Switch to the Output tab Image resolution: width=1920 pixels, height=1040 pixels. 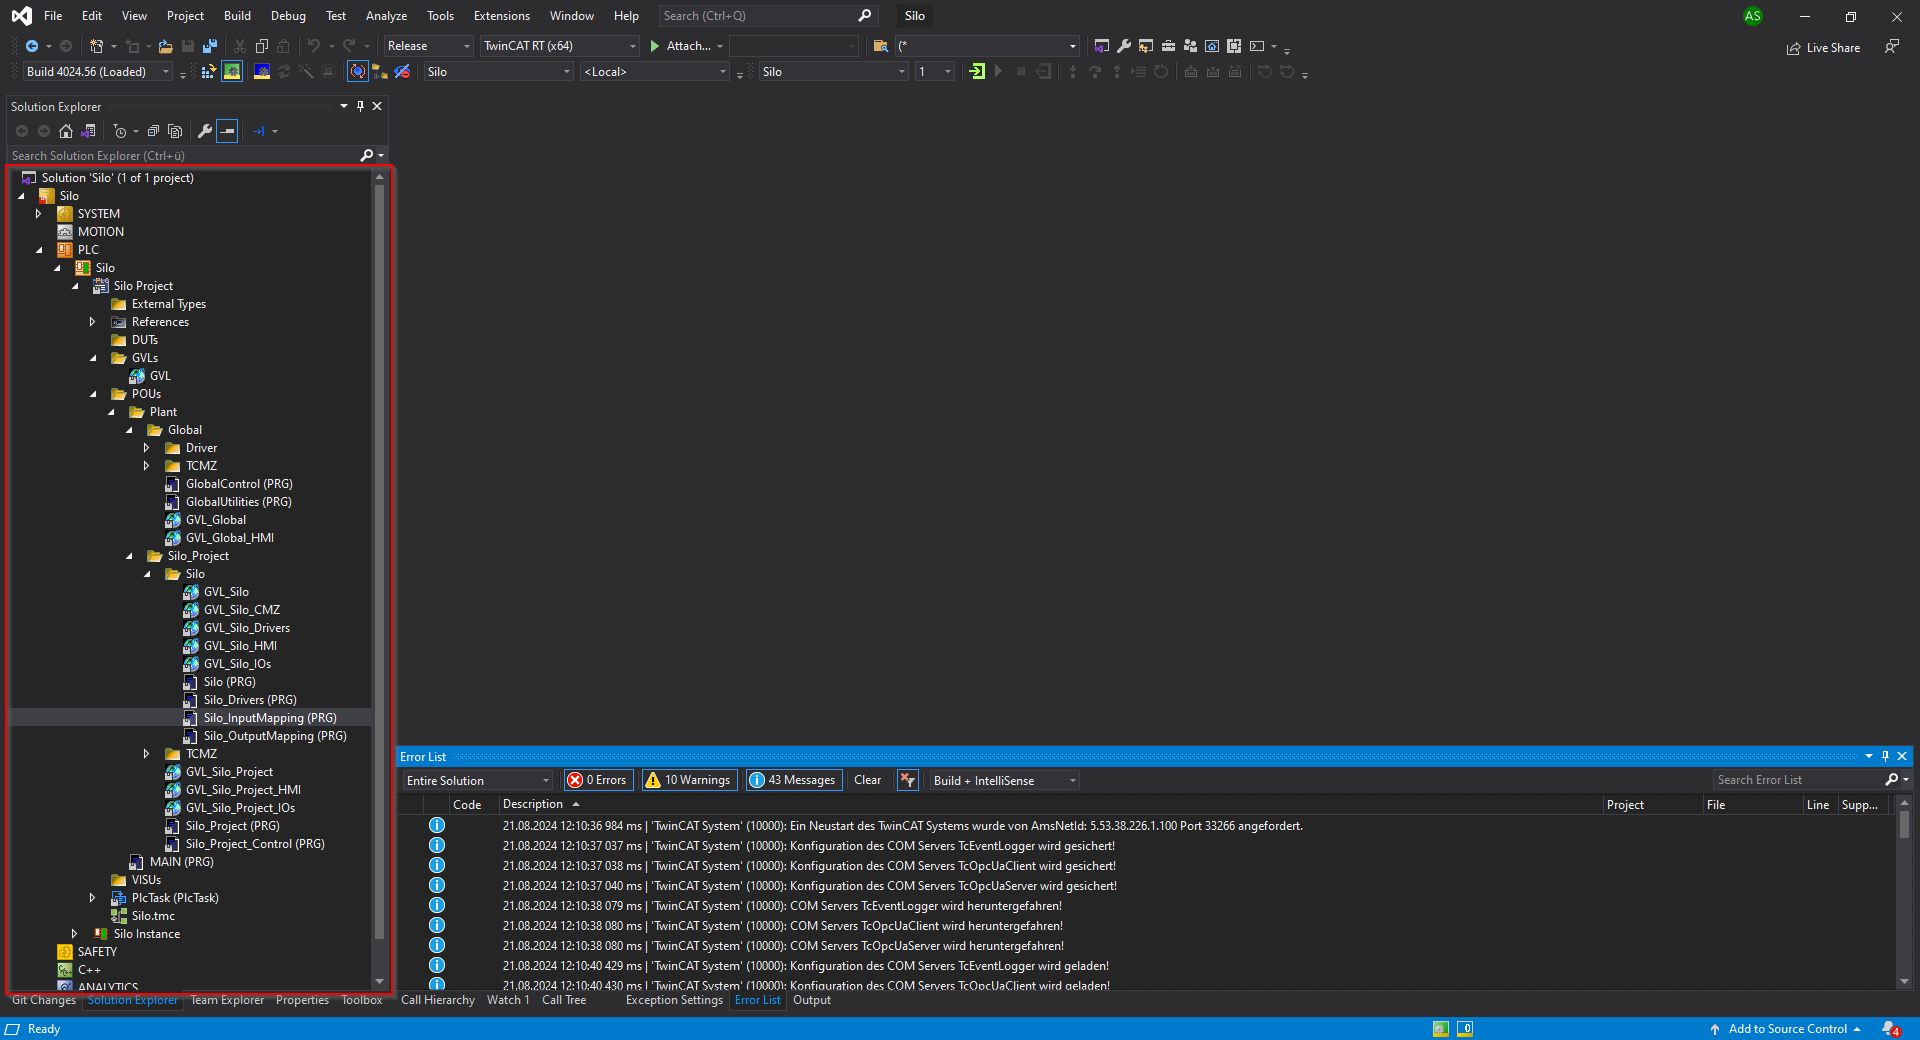811,1000
